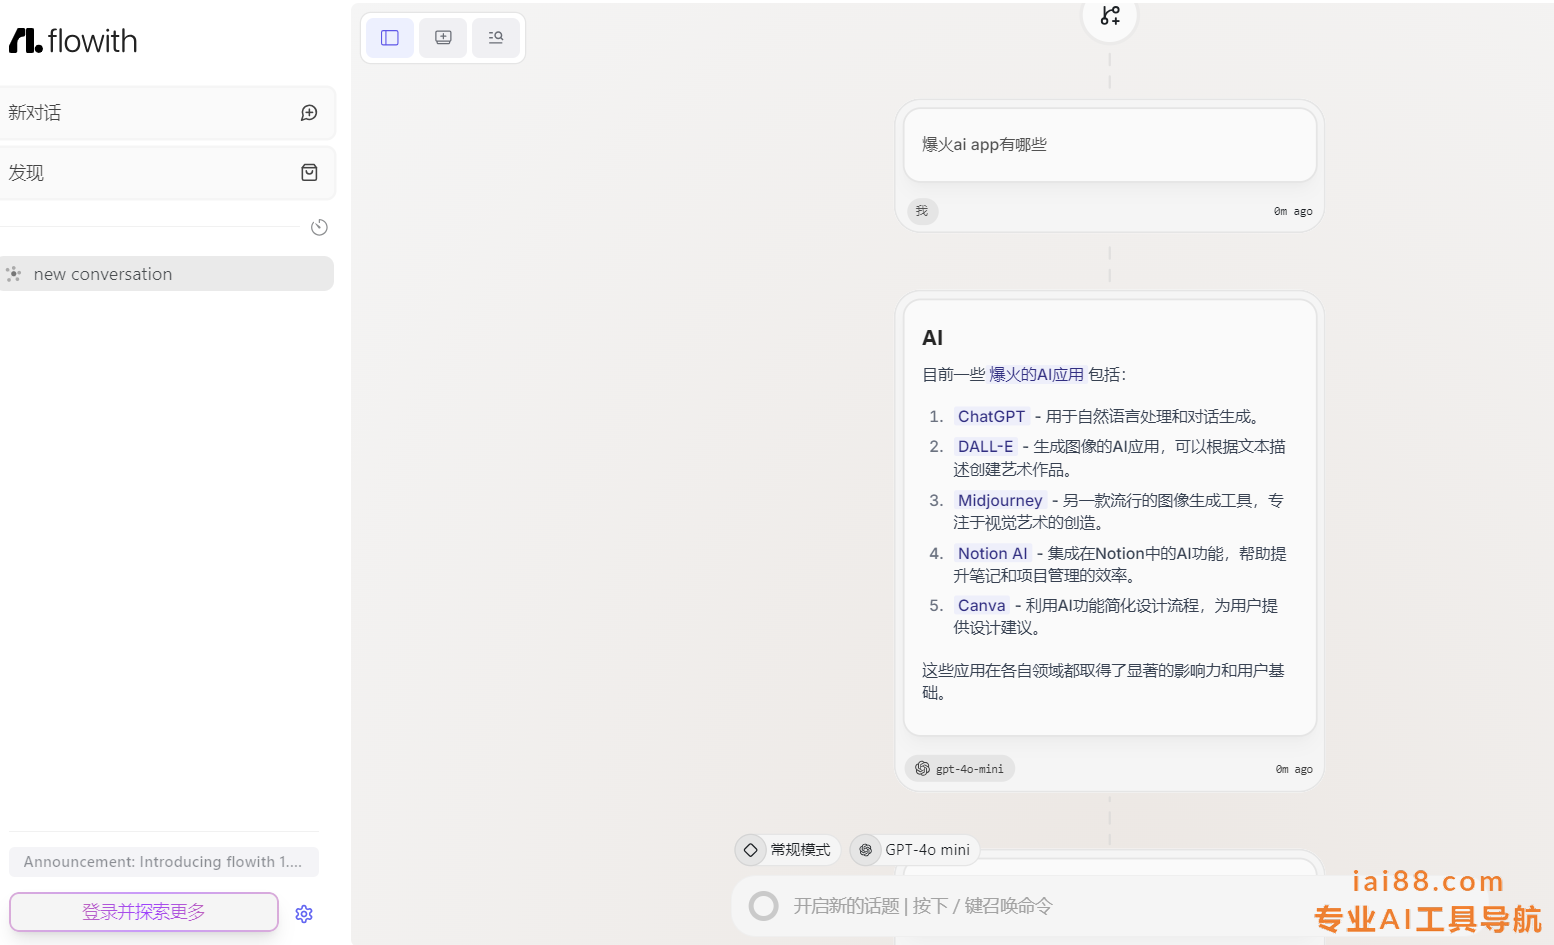This screenshot has width=1554, height=945.
Task: Toggle the sidebar panel layout button
Action: [390, 38]
